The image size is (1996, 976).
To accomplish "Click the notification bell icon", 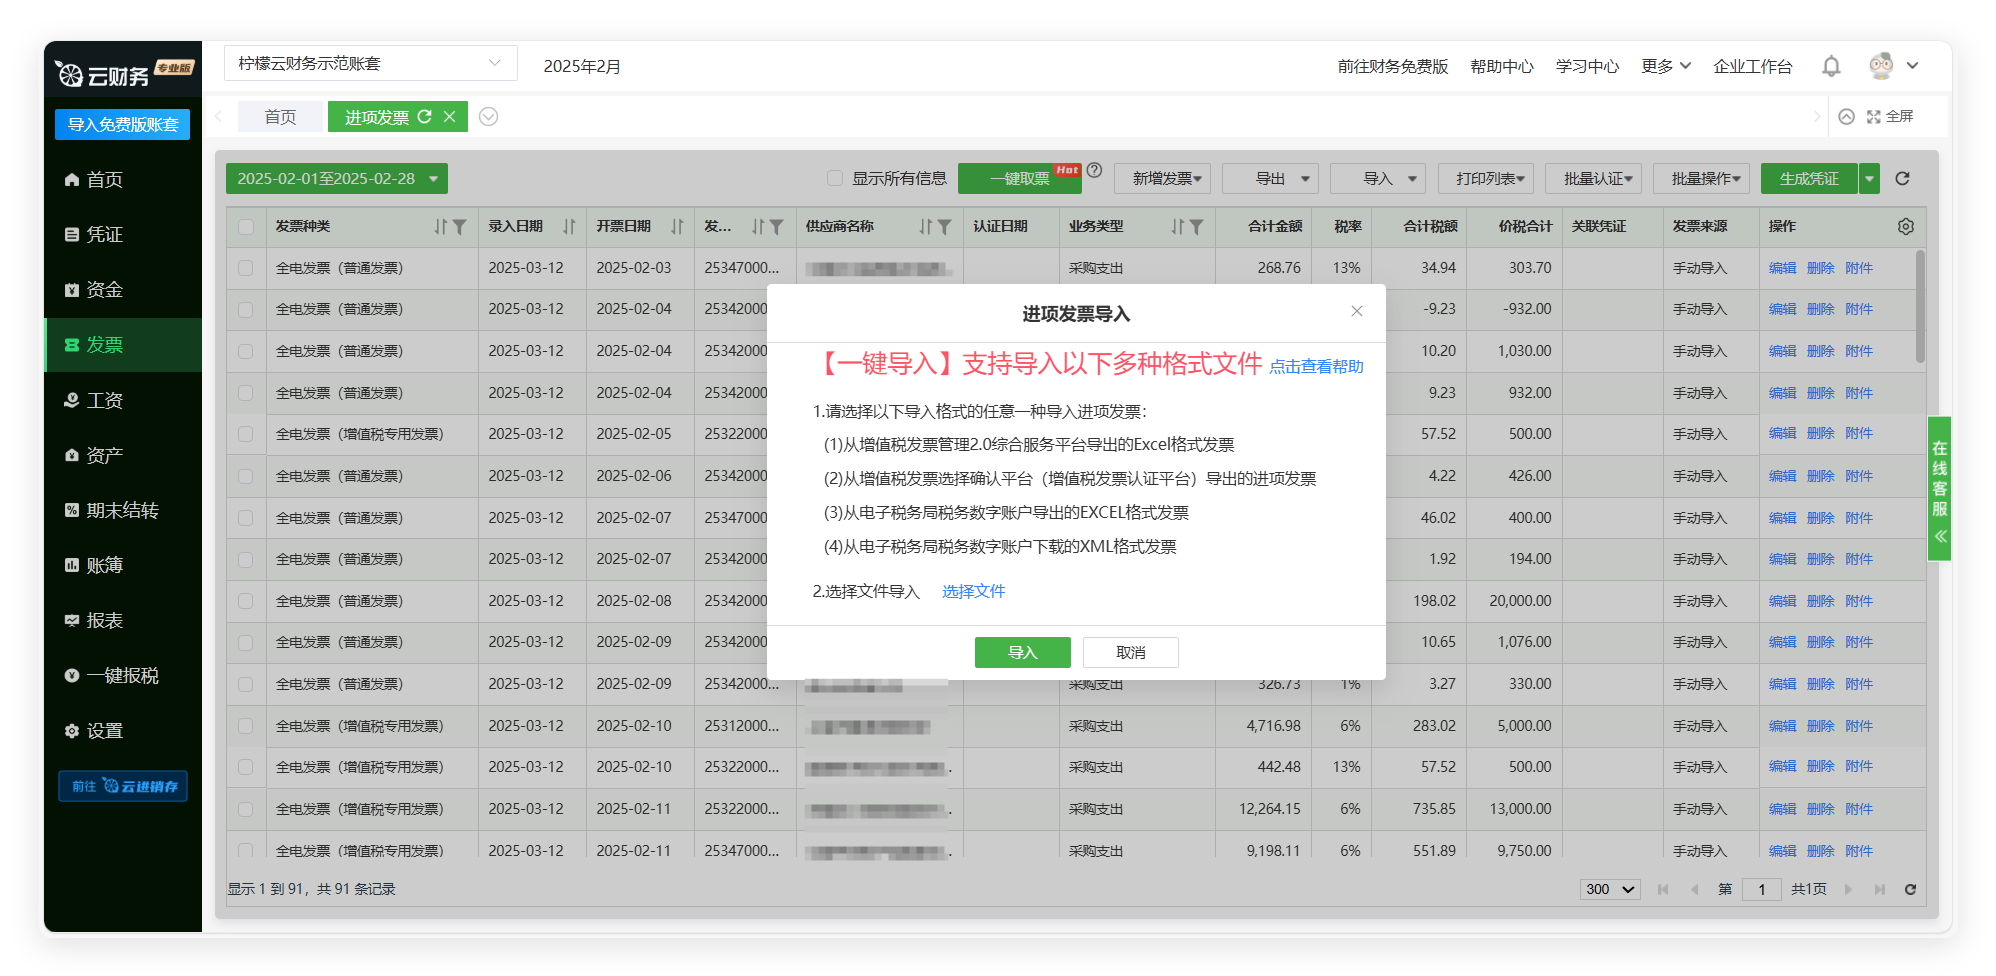I will (x=1830, y=66).
